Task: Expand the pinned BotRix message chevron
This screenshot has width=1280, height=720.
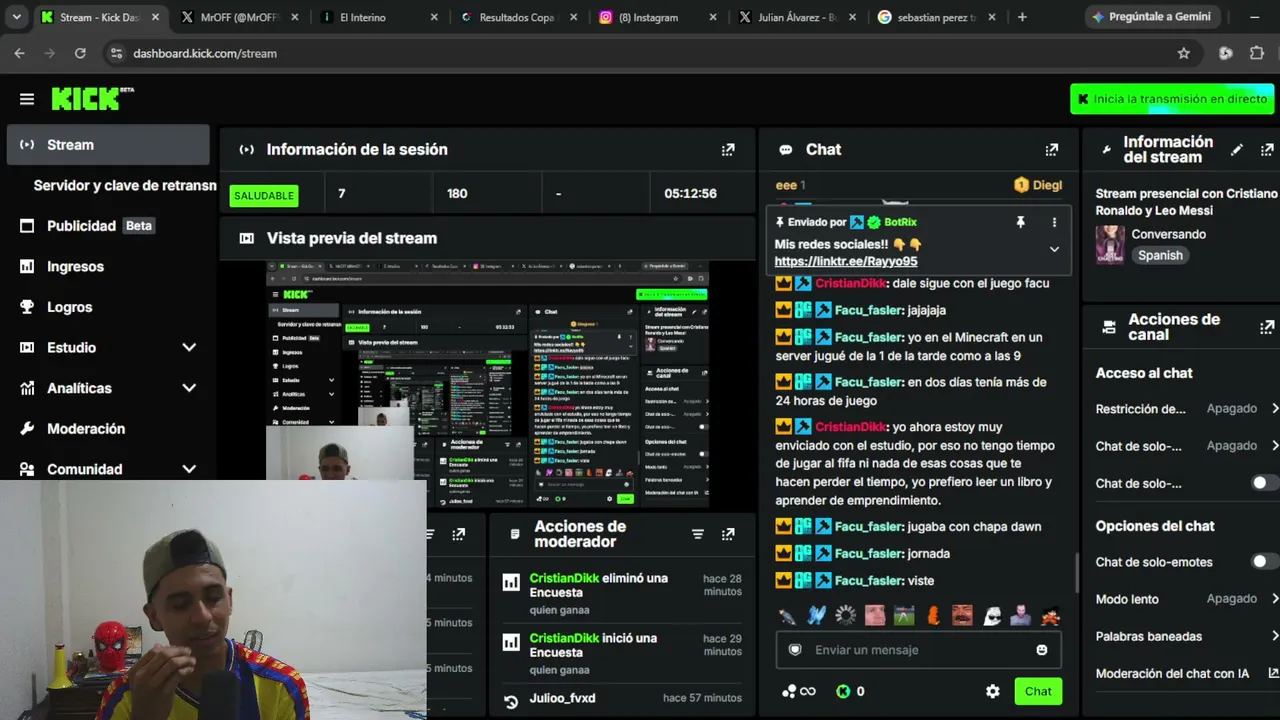Action: click(1053, 249)
